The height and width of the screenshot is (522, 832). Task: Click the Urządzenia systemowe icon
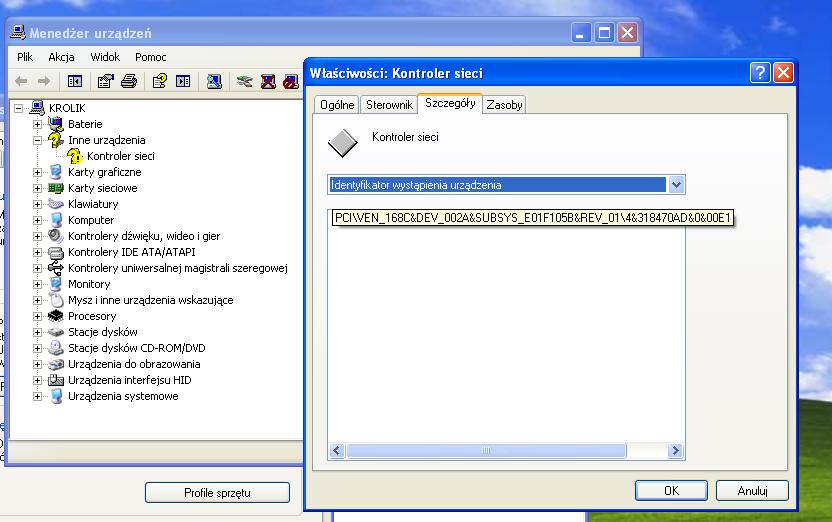(x=56, y=396)
